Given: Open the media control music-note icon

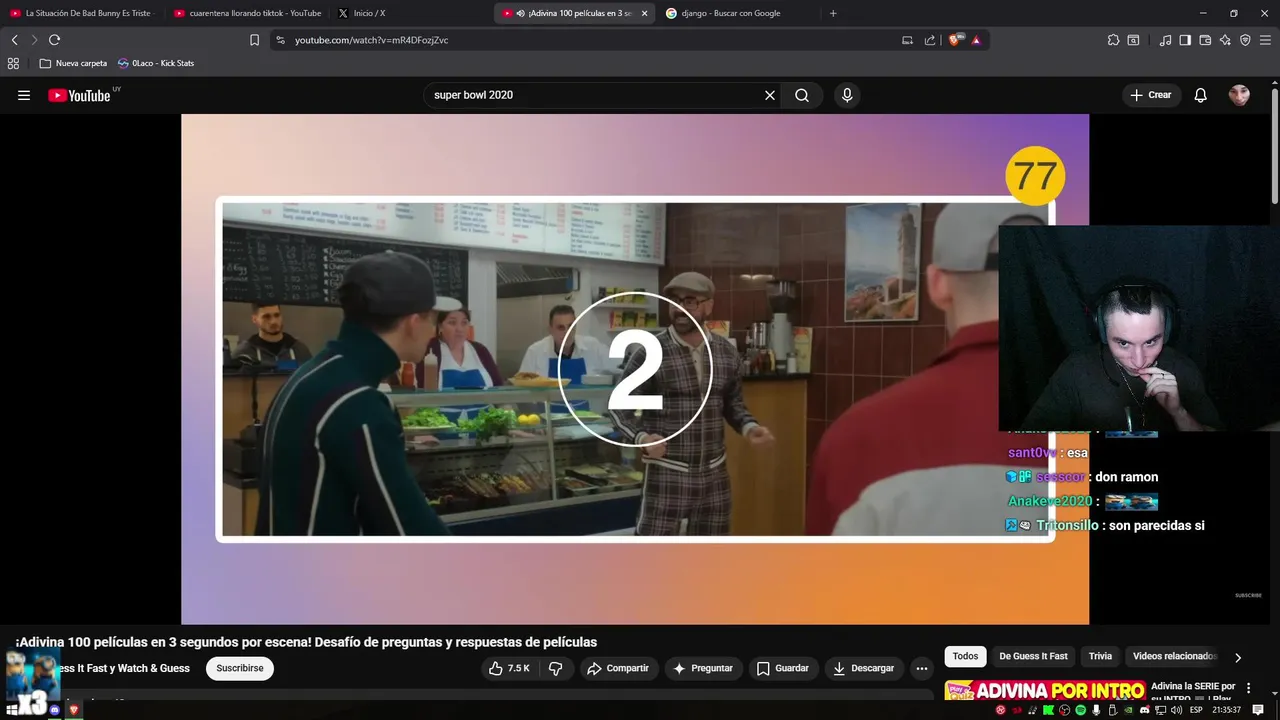Looking at the screenshot, I should coord(1165,40).
